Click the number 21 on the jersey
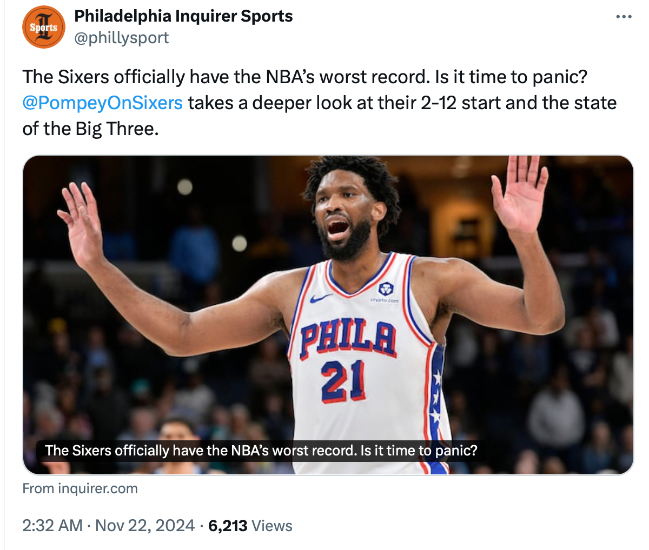The height and width of the screenshot is (550, 649). 343,379
